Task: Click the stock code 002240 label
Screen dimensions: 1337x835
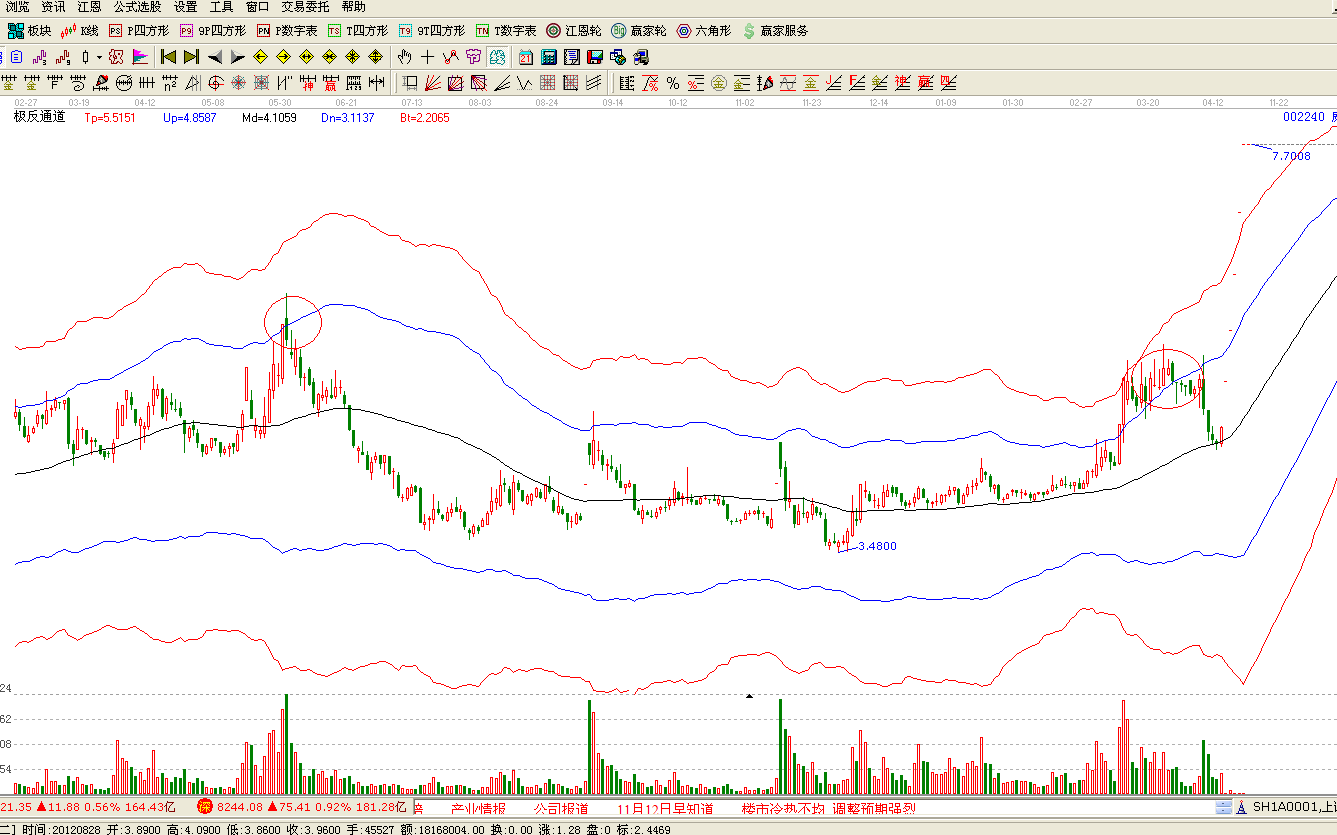Action: pyautogui.click(x=1302, y=117)
